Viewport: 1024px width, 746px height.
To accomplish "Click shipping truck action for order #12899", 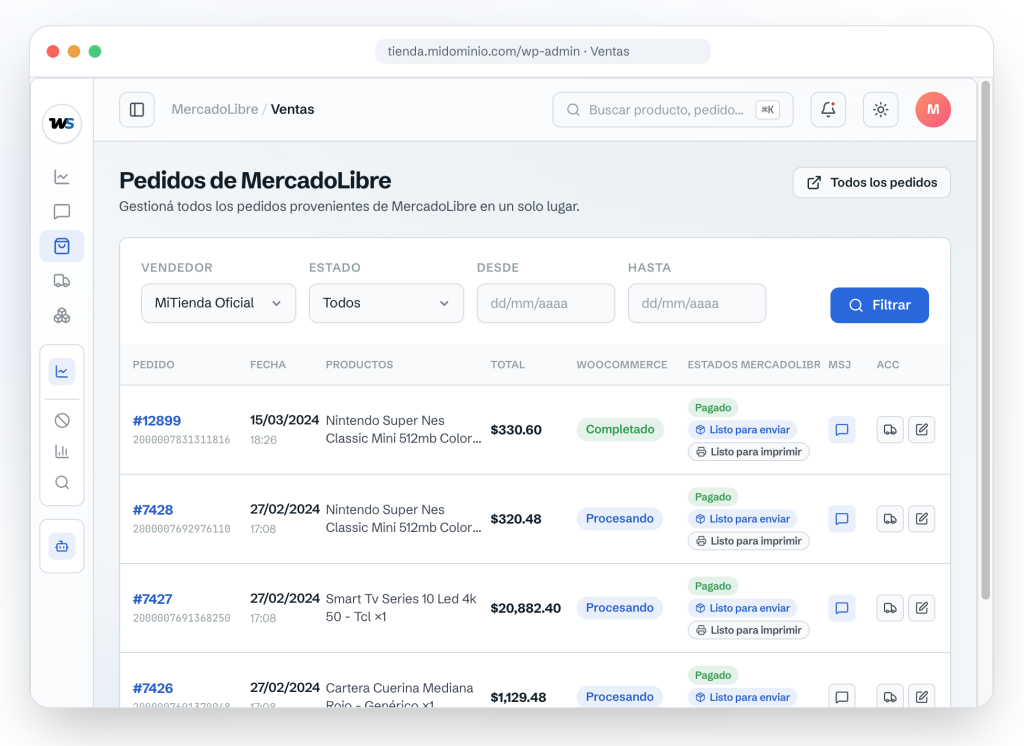I will coord(890,430).
